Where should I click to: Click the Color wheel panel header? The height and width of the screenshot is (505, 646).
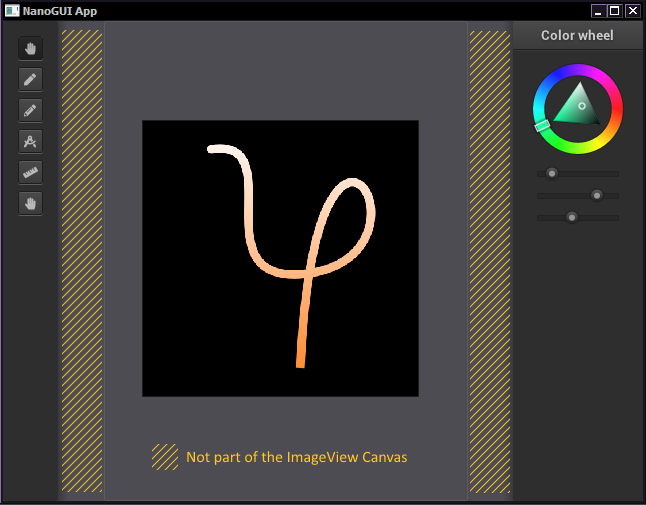[577, 35]
